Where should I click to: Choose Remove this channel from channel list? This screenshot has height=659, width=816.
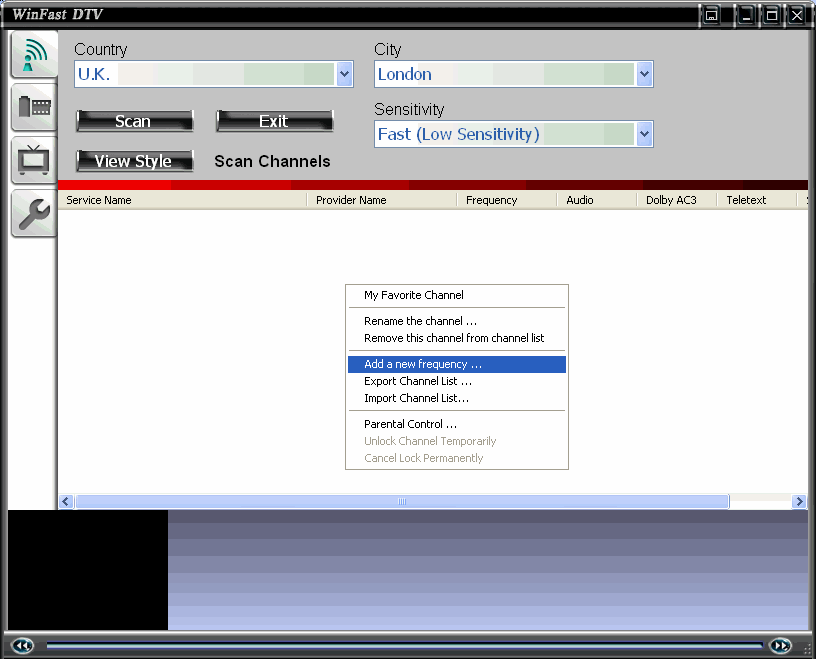[457, 338]
